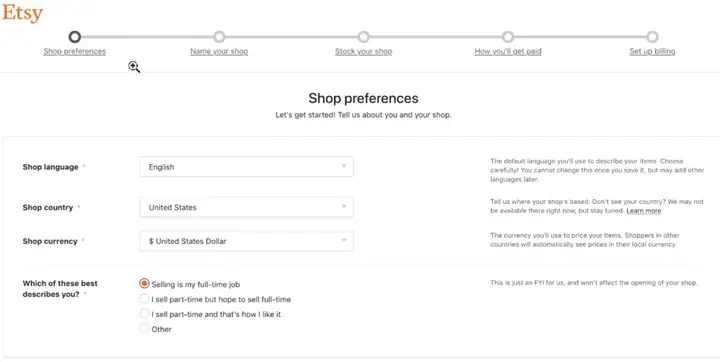Open the Shop currency dropdown
Screen dimensions: 720x362
(x=246, y=241)
